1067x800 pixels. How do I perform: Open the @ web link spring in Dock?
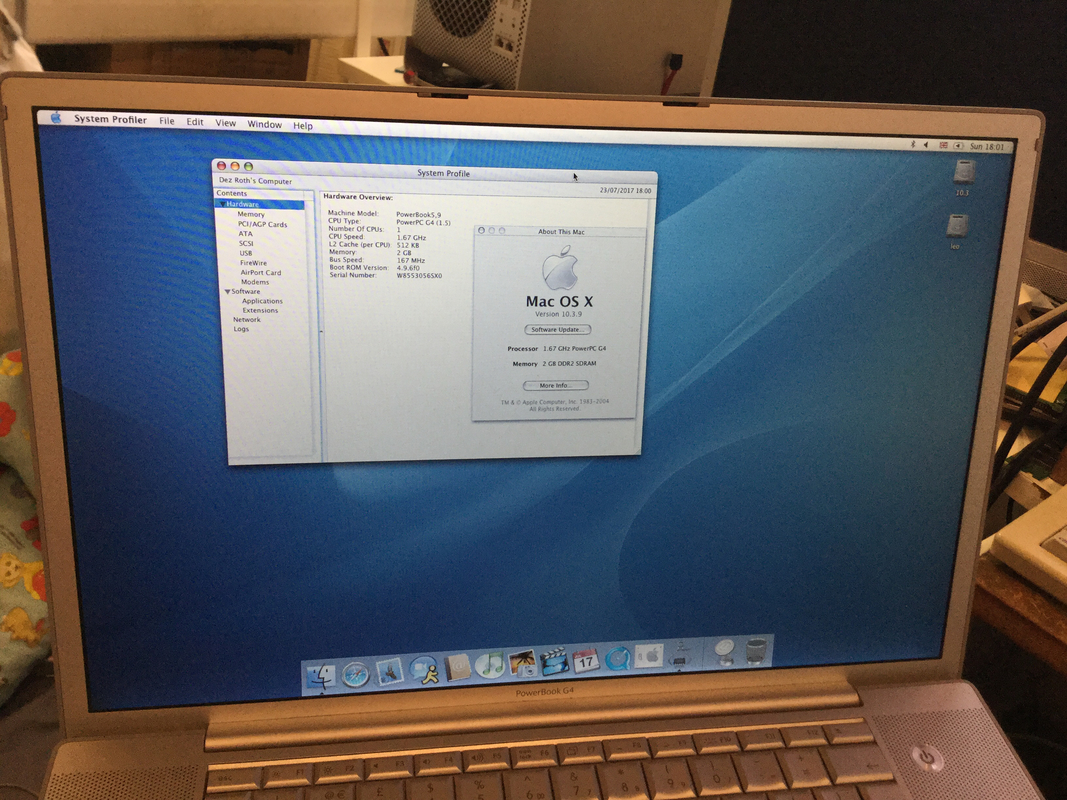pos(726,652)
